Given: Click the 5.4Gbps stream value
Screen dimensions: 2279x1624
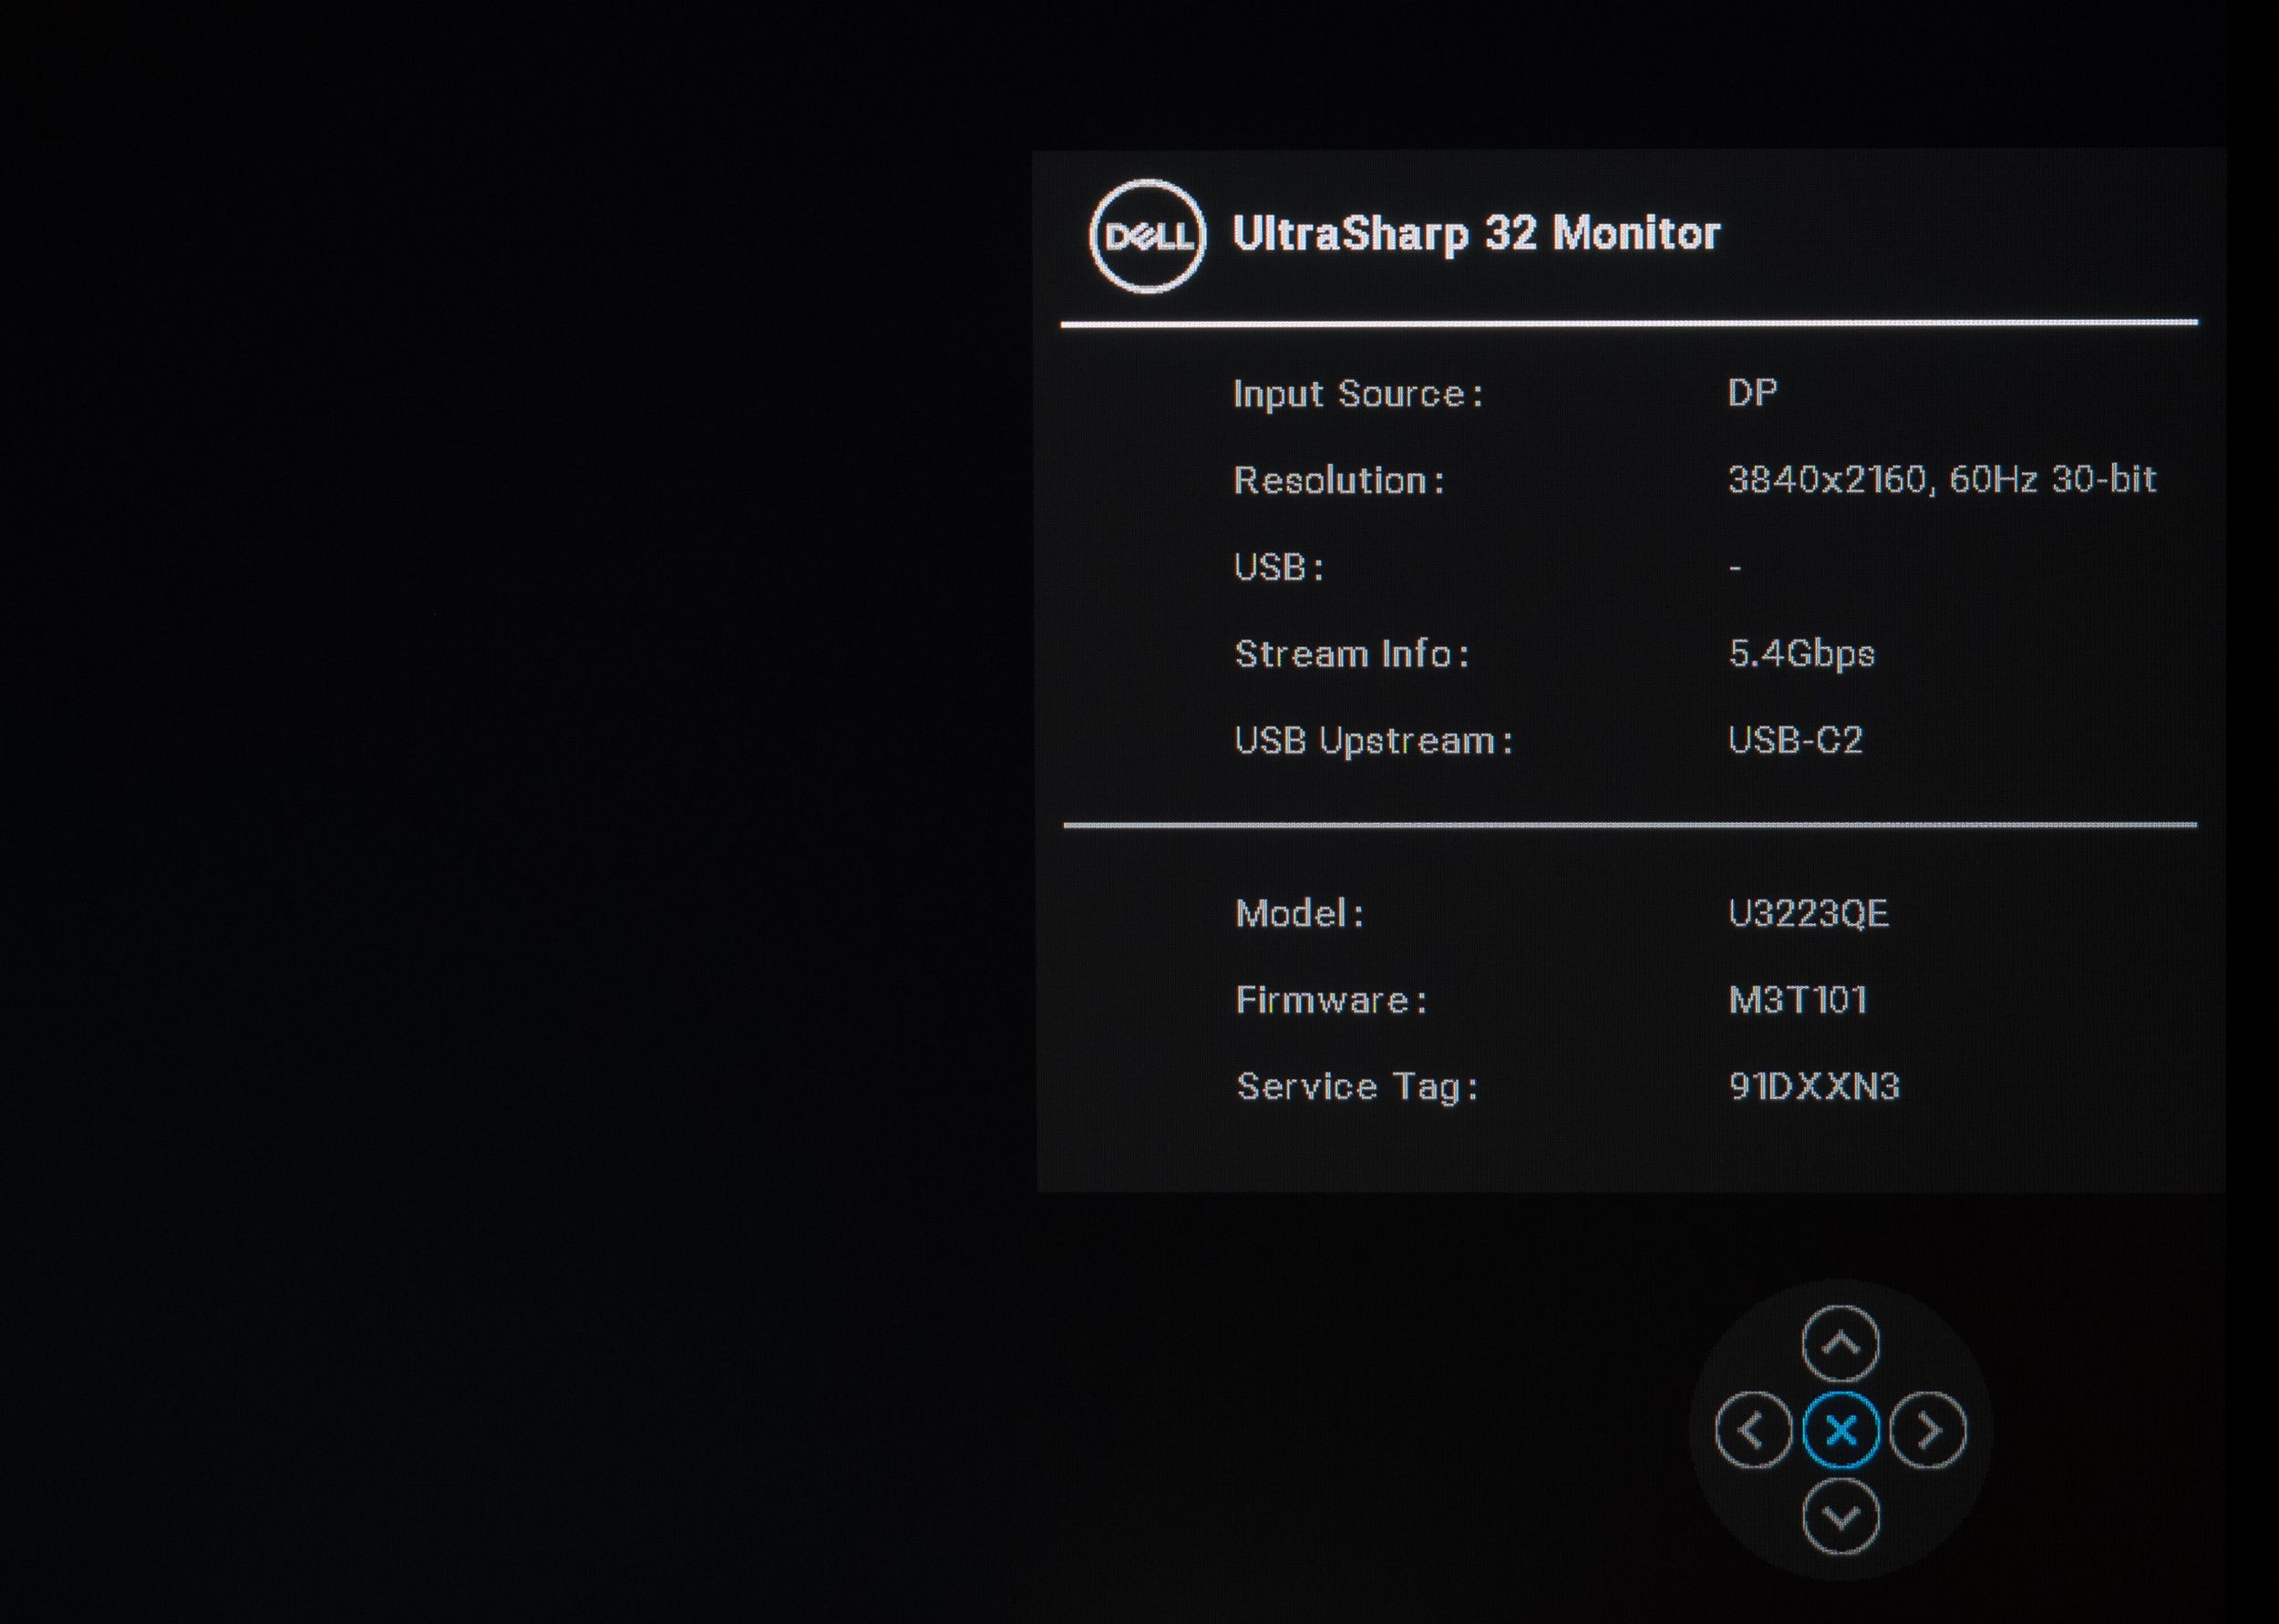Looking at the screenshot, I should tap(1801, 654).
